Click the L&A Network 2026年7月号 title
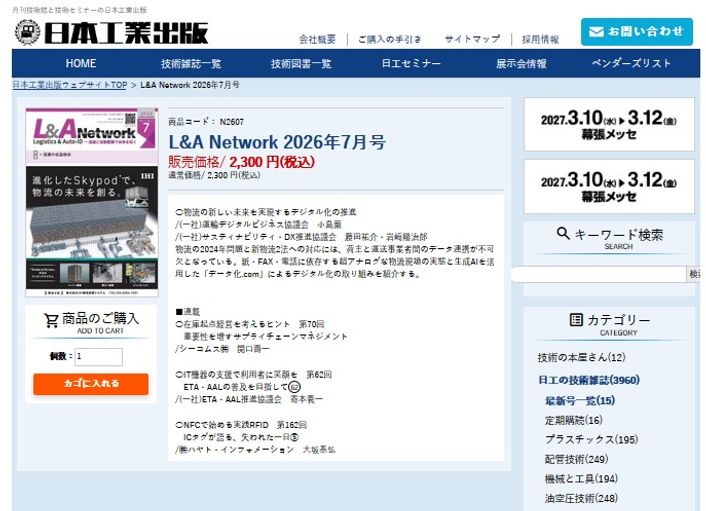 pyautogui.click(x=277, y=142)
